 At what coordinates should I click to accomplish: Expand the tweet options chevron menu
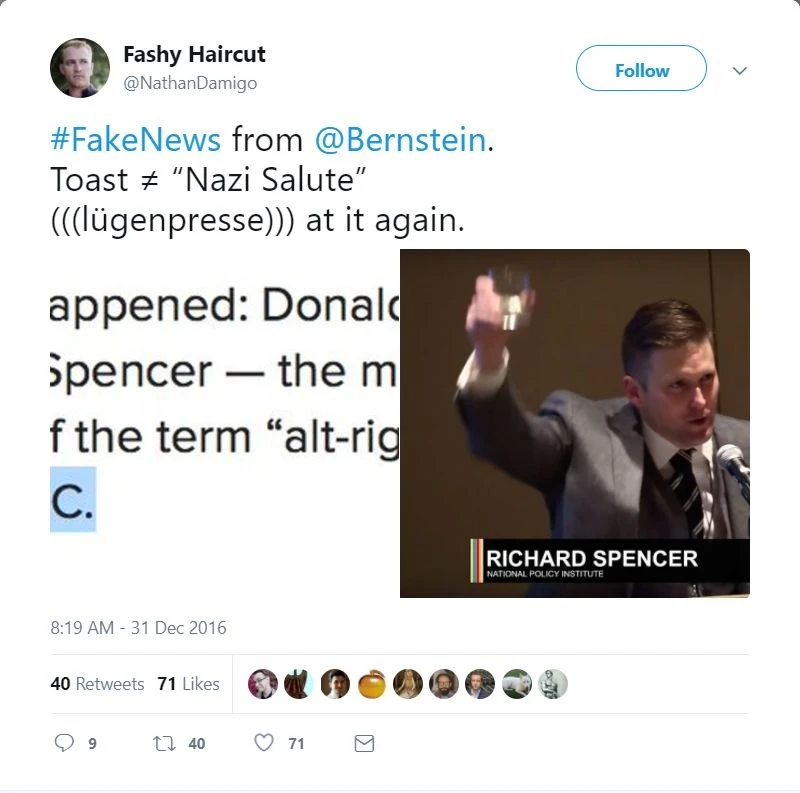click(x=740, y=71)
